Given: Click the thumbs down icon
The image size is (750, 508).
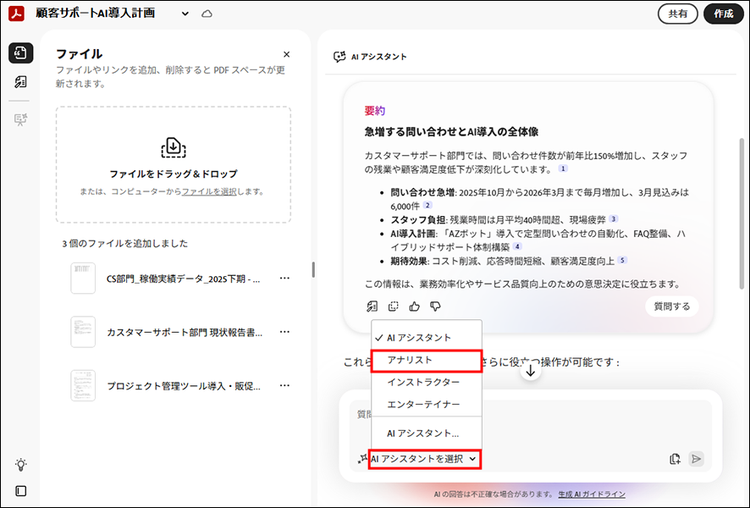Looking at the screenshot, I should [435, 307].
